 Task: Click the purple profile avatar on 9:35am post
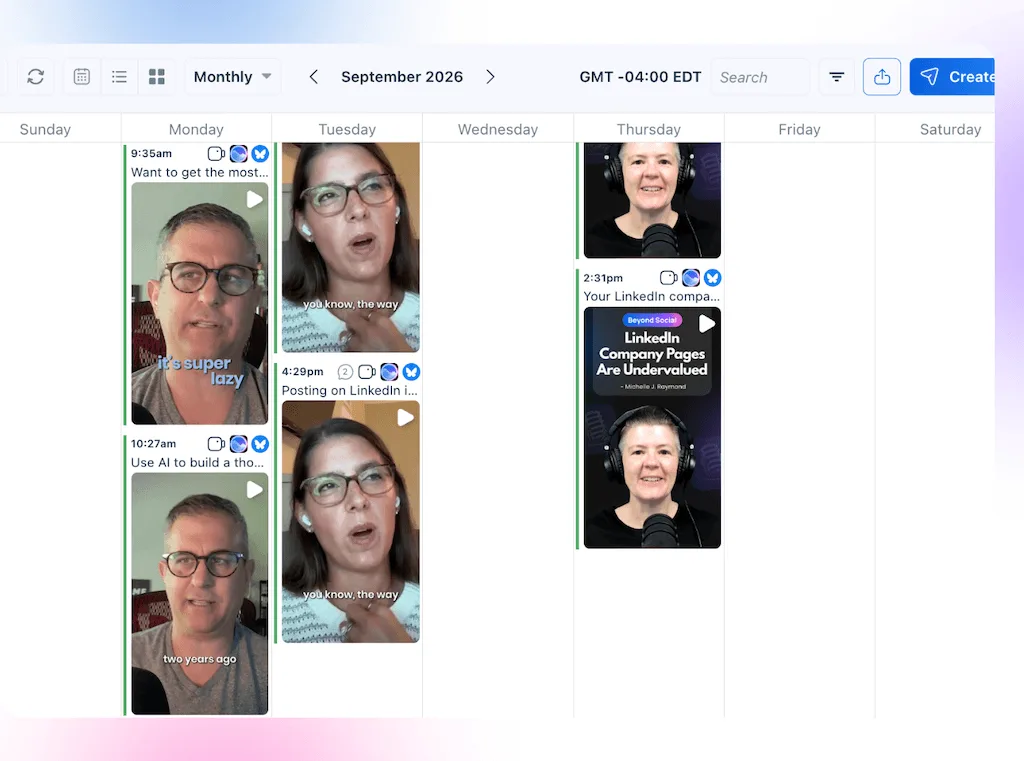point(239,154)
